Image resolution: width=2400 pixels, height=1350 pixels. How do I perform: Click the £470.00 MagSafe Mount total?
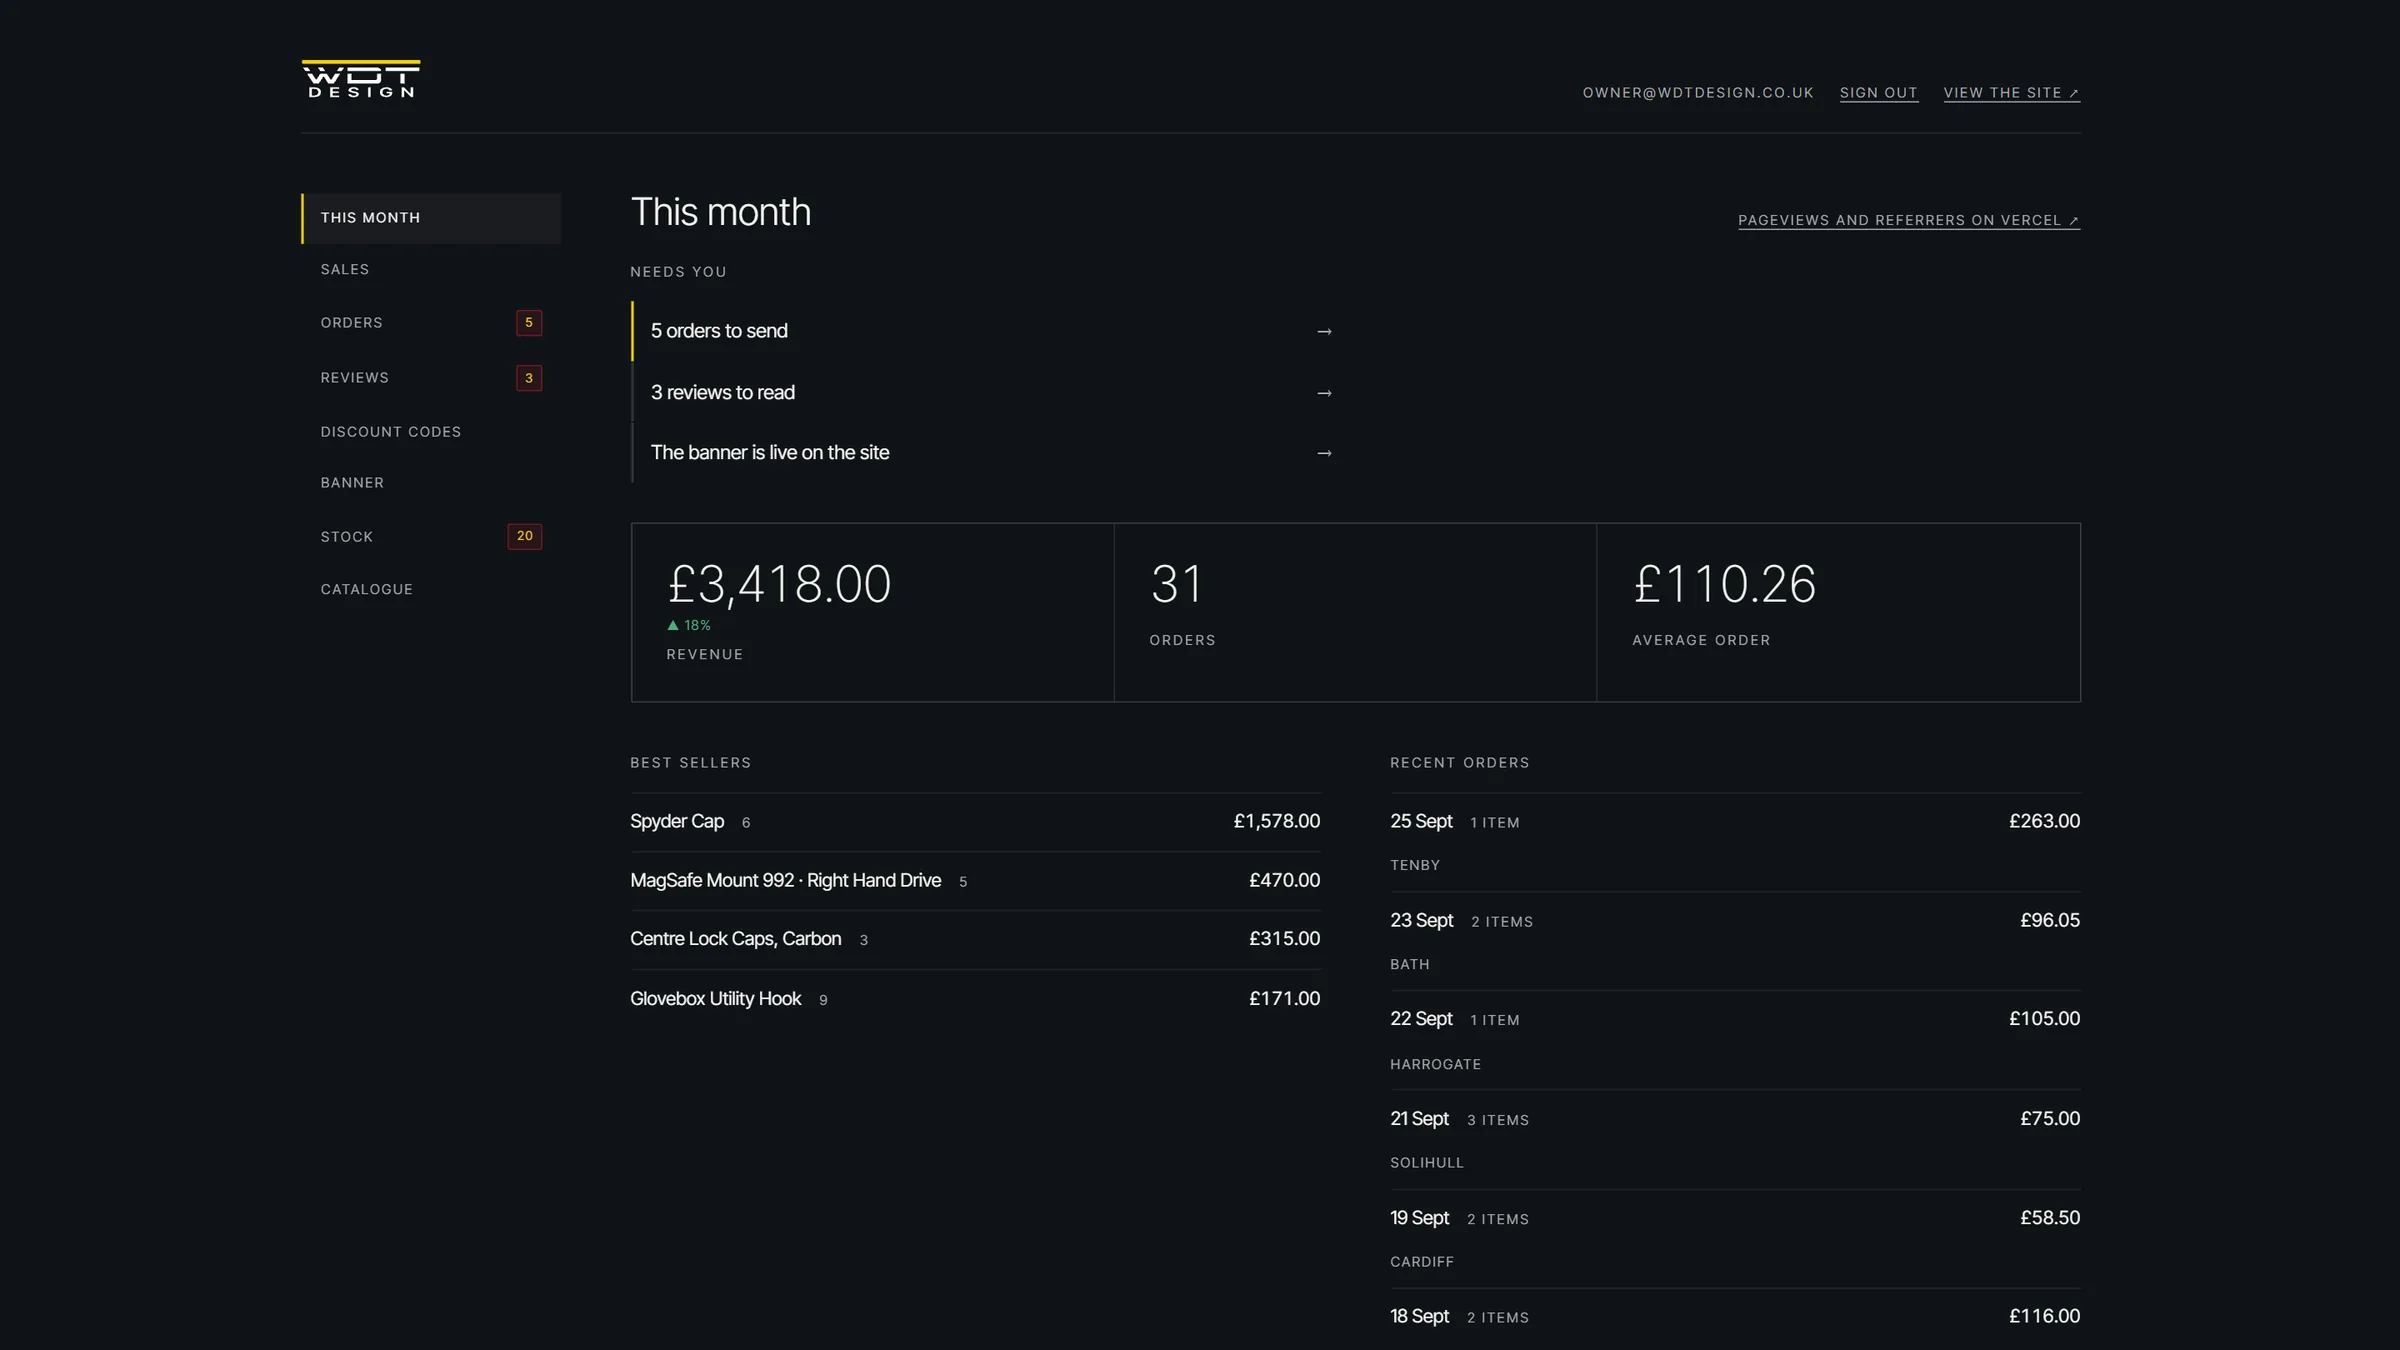(1285, 881)
